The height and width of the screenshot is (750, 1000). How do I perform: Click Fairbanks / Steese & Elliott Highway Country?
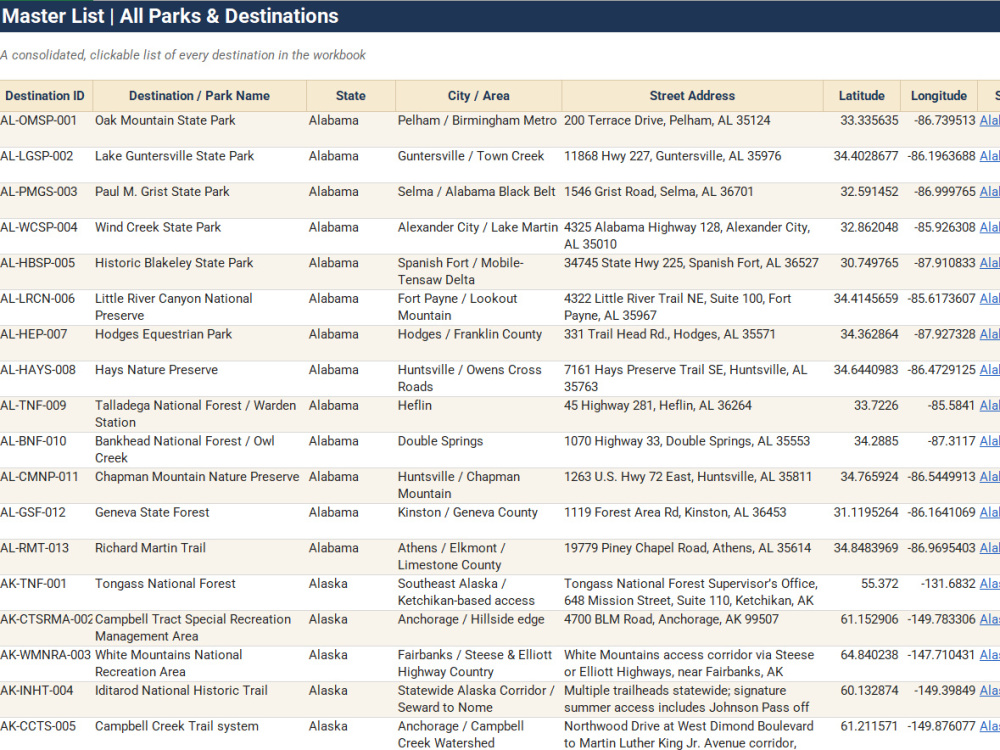478,665
